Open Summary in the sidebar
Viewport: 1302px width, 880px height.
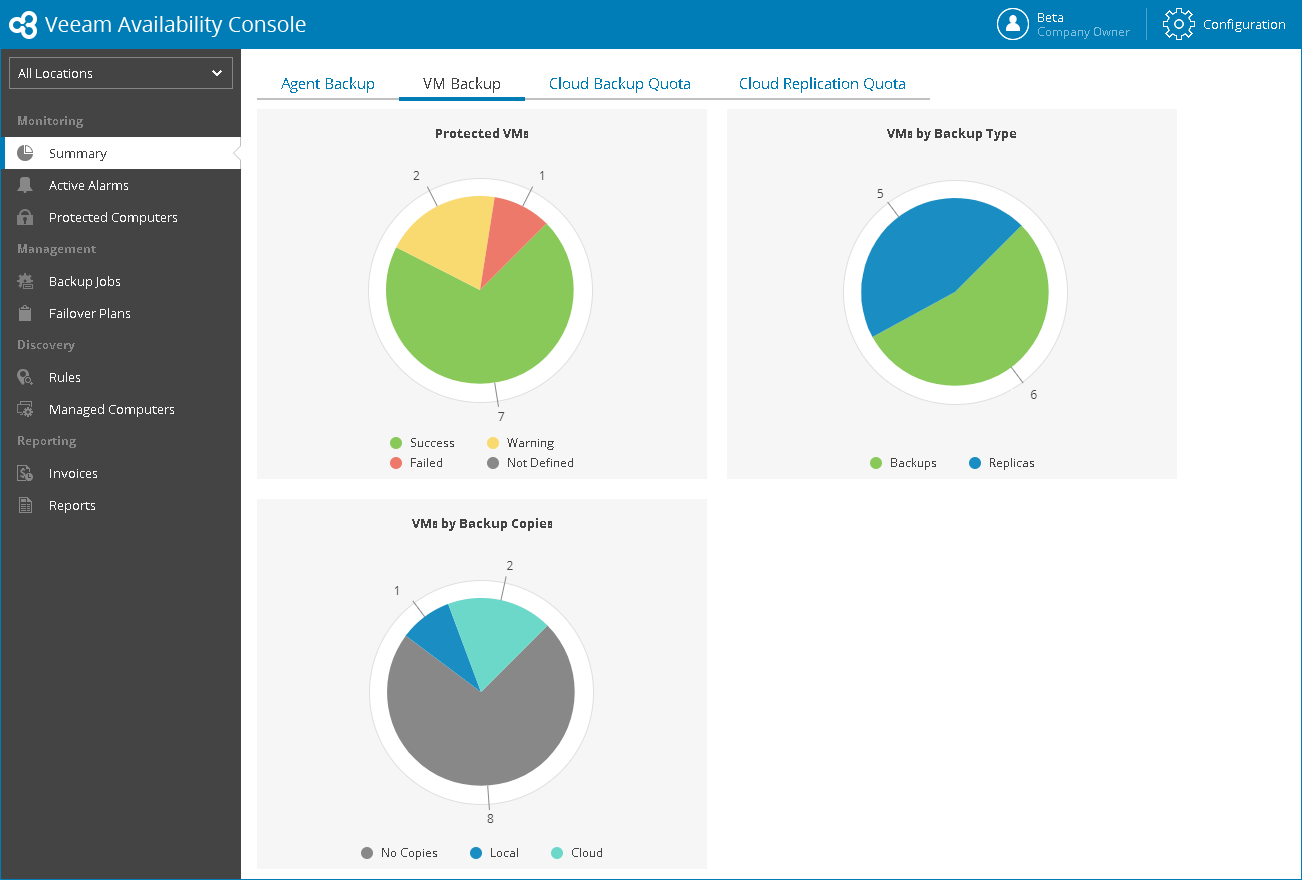coord(121,153)
